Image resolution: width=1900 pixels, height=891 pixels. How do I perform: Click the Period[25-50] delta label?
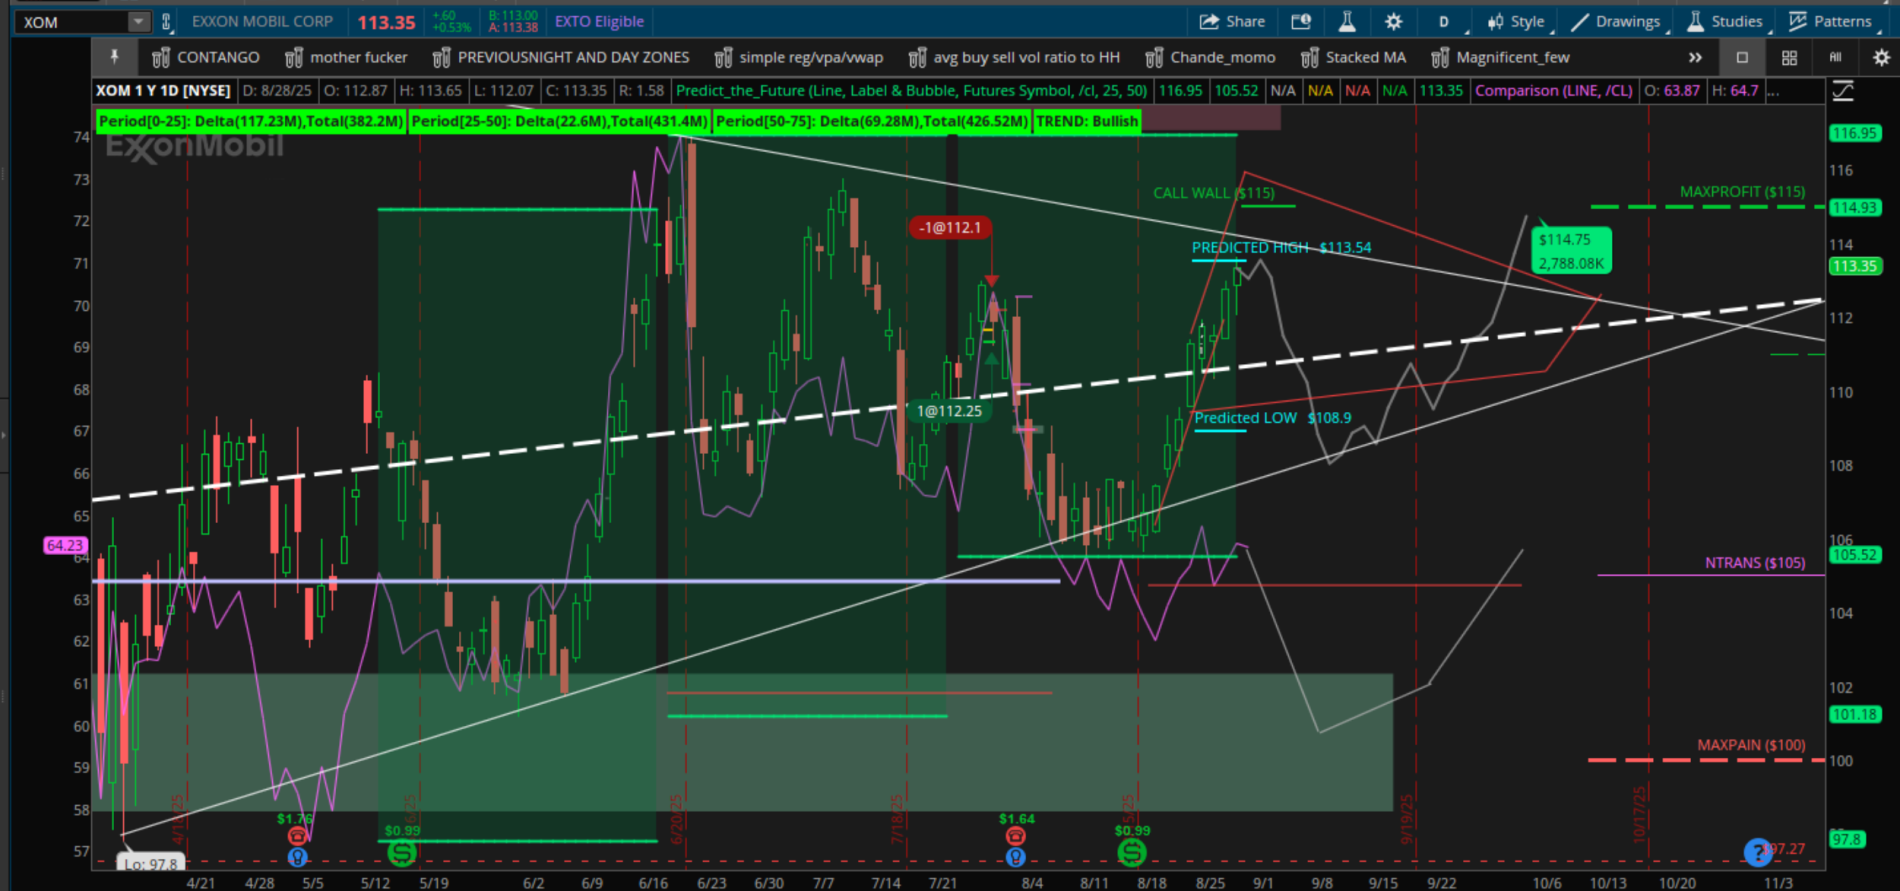coord(559,121)
